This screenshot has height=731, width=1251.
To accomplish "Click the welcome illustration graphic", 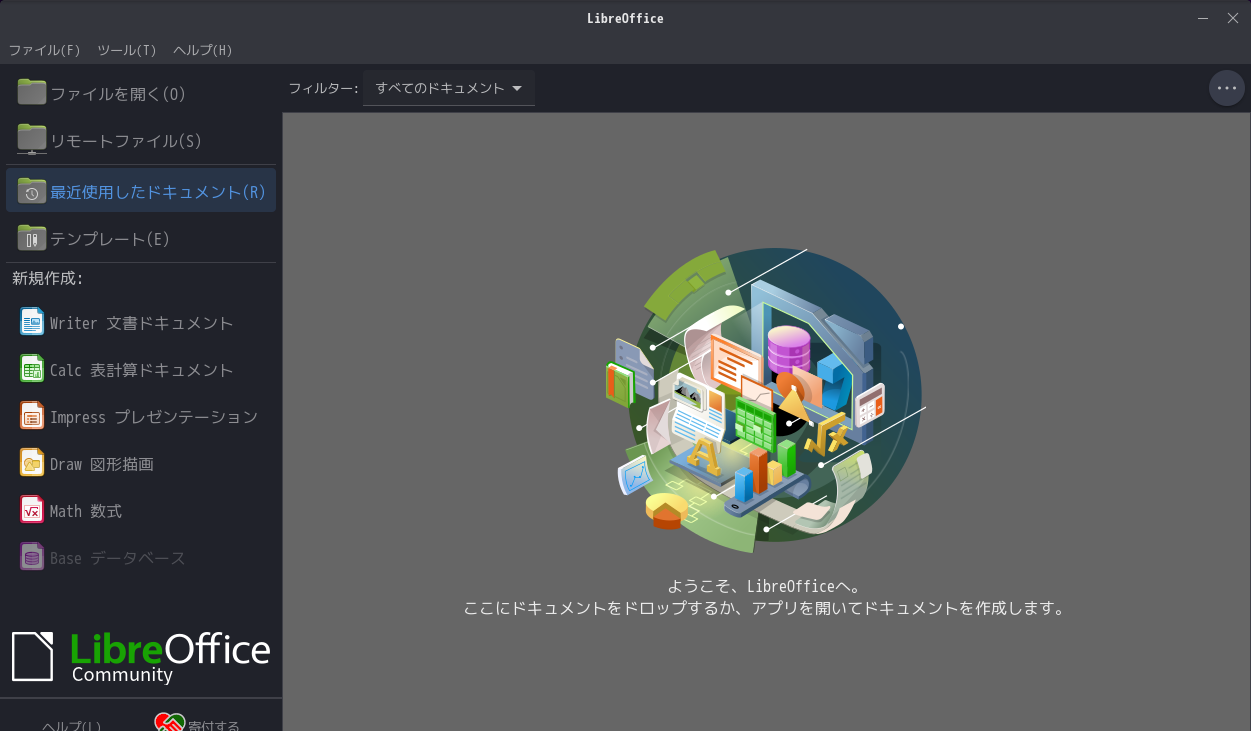I will [x=764, y=400].
